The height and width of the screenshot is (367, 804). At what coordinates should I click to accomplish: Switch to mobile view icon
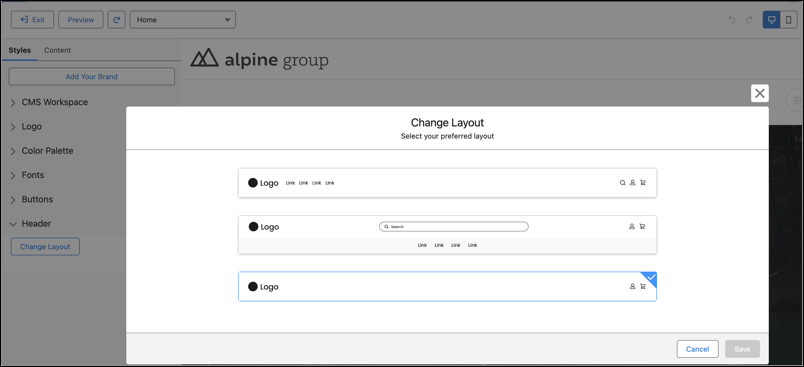coord(789,20)
